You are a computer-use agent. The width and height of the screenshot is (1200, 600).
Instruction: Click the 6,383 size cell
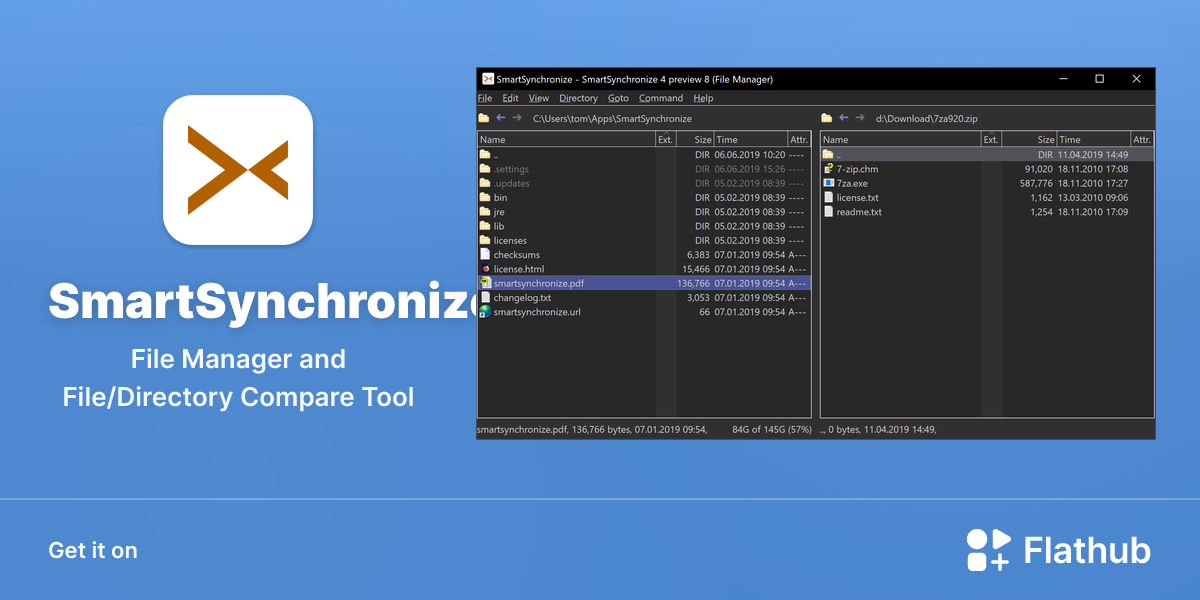tap(699, 255)
